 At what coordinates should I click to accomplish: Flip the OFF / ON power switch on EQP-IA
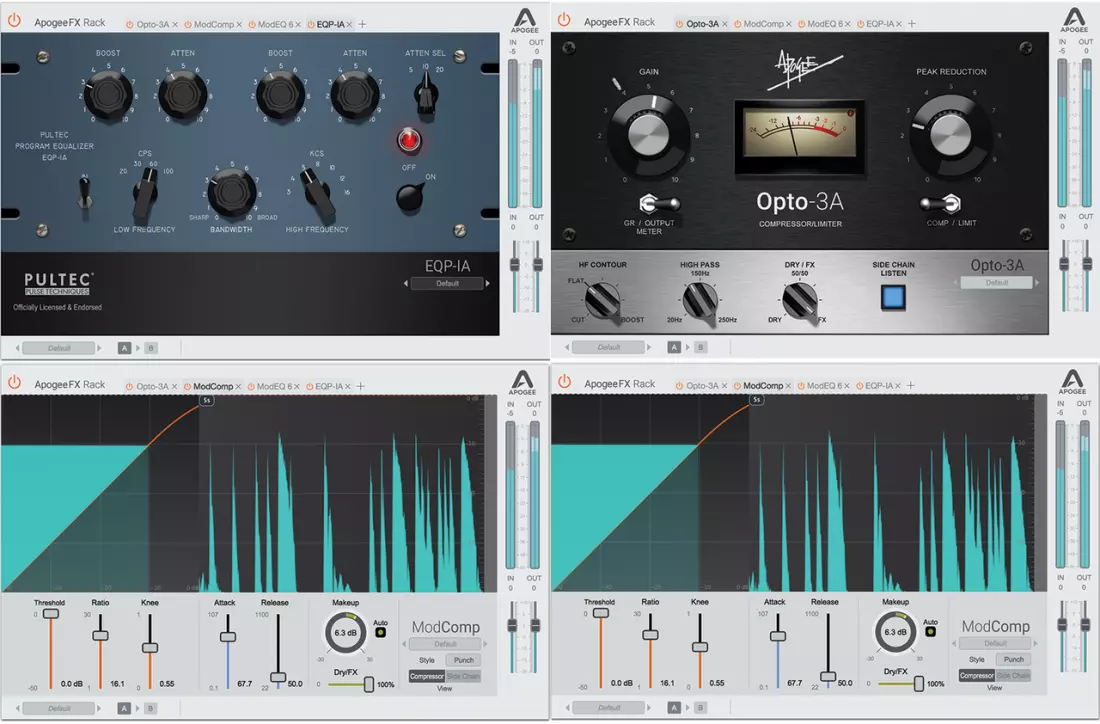pos(410,196)
